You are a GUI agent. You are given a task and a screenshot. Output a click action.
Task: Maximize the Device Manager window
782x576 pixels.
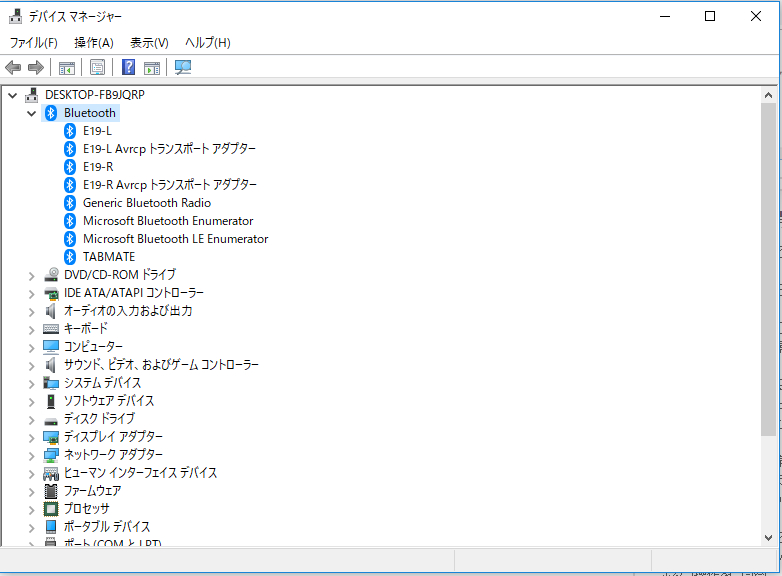[x=710, y=16]
